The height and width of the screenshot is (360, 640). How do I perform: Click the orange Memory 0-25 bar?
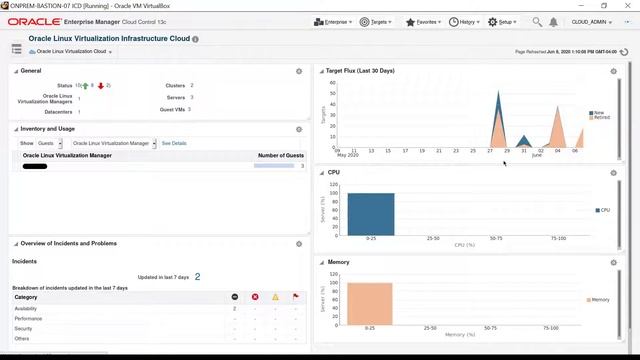point(370,304)
